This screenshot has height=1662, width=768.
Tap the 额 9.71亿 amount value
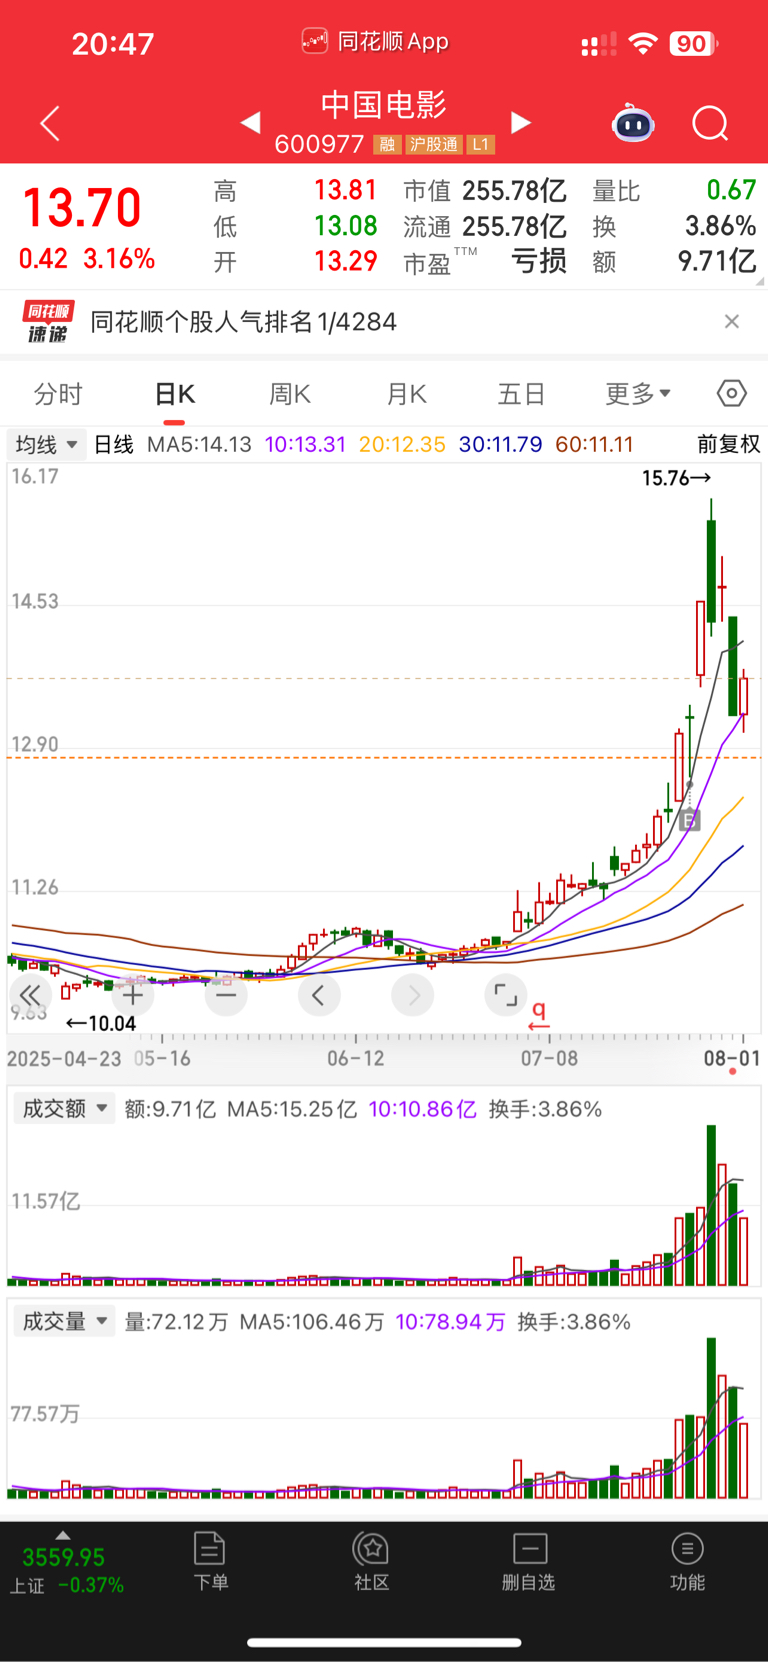point(717,262)
